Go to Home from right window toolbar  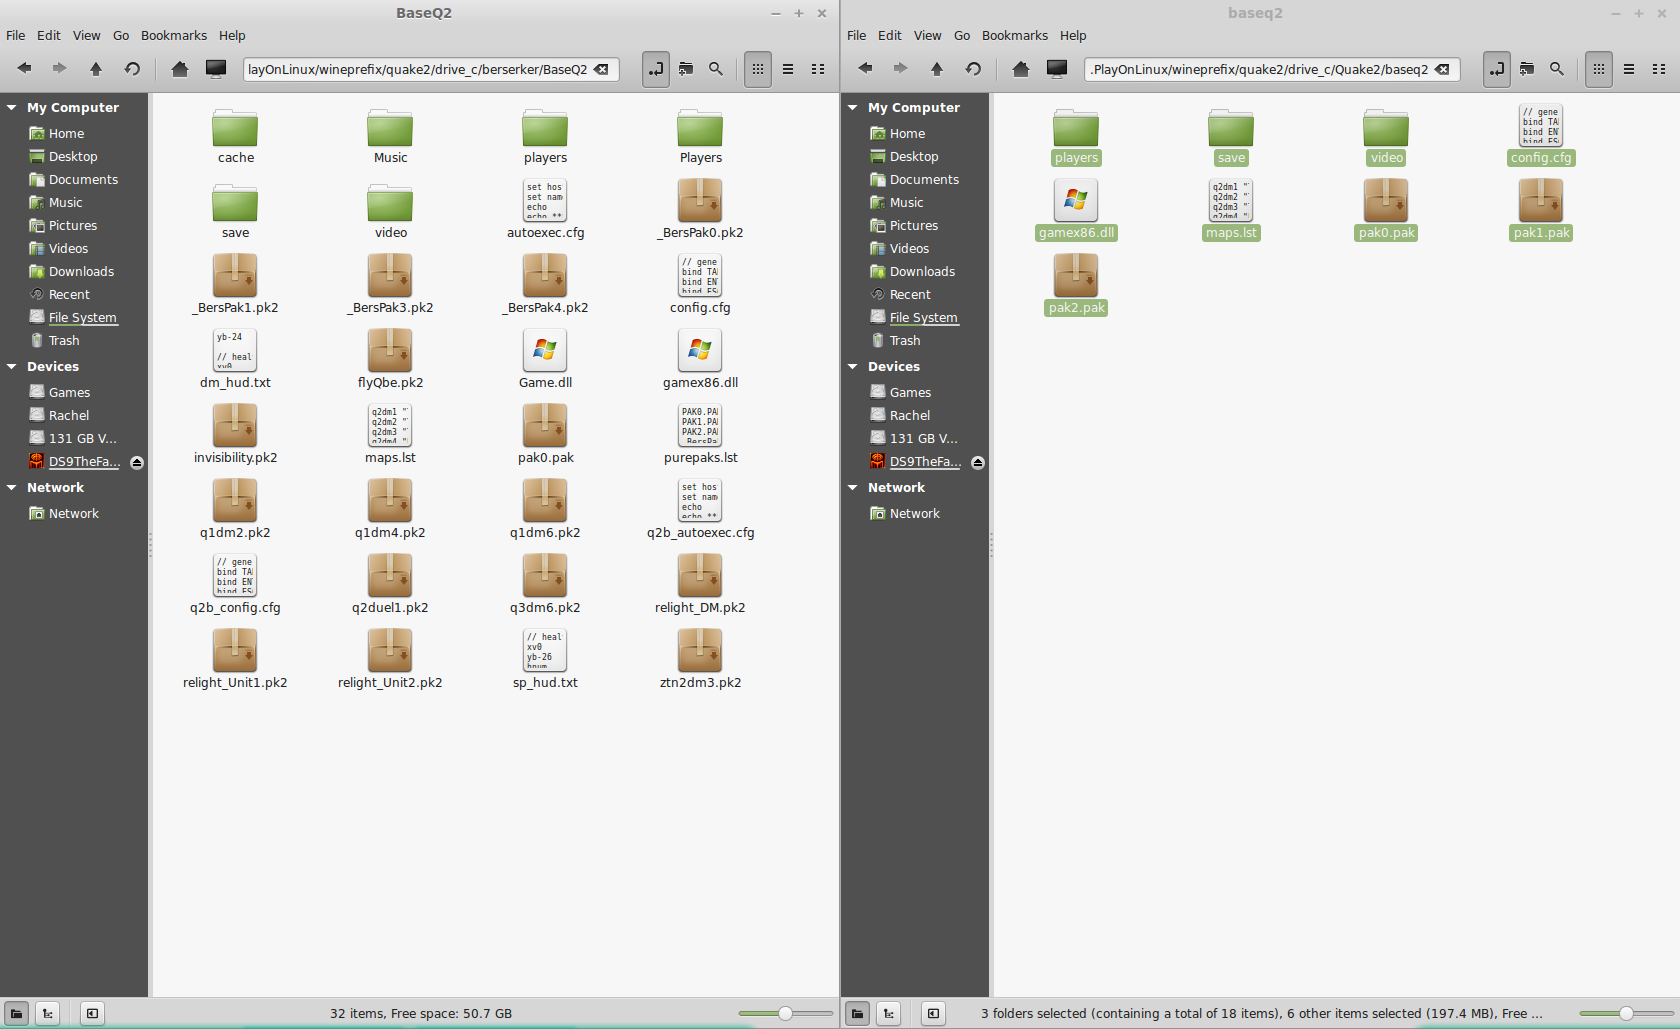(1021, 69)
